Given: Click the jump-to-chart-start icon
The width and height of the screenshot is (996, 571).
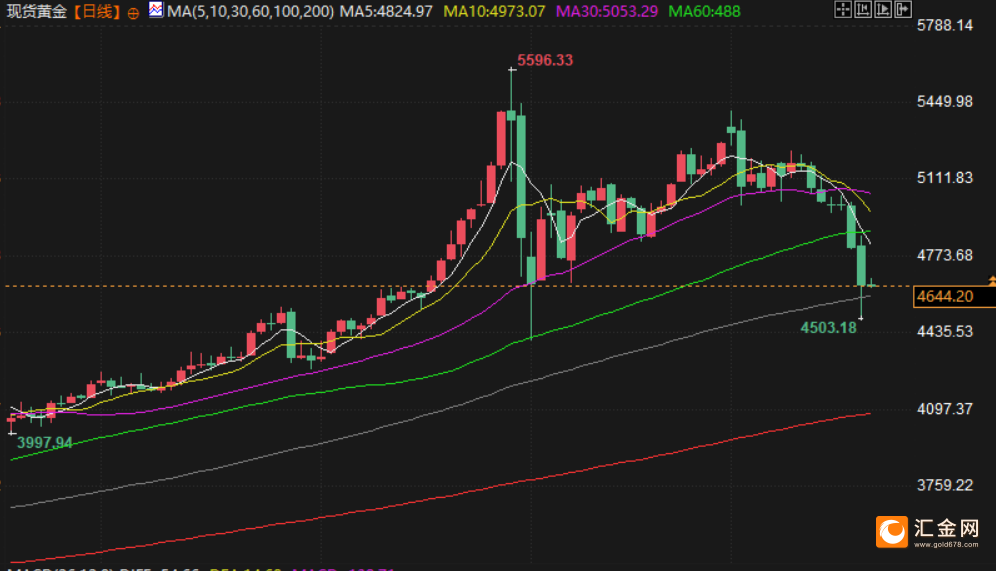Looking at the screenshot, I should [863, 10].
